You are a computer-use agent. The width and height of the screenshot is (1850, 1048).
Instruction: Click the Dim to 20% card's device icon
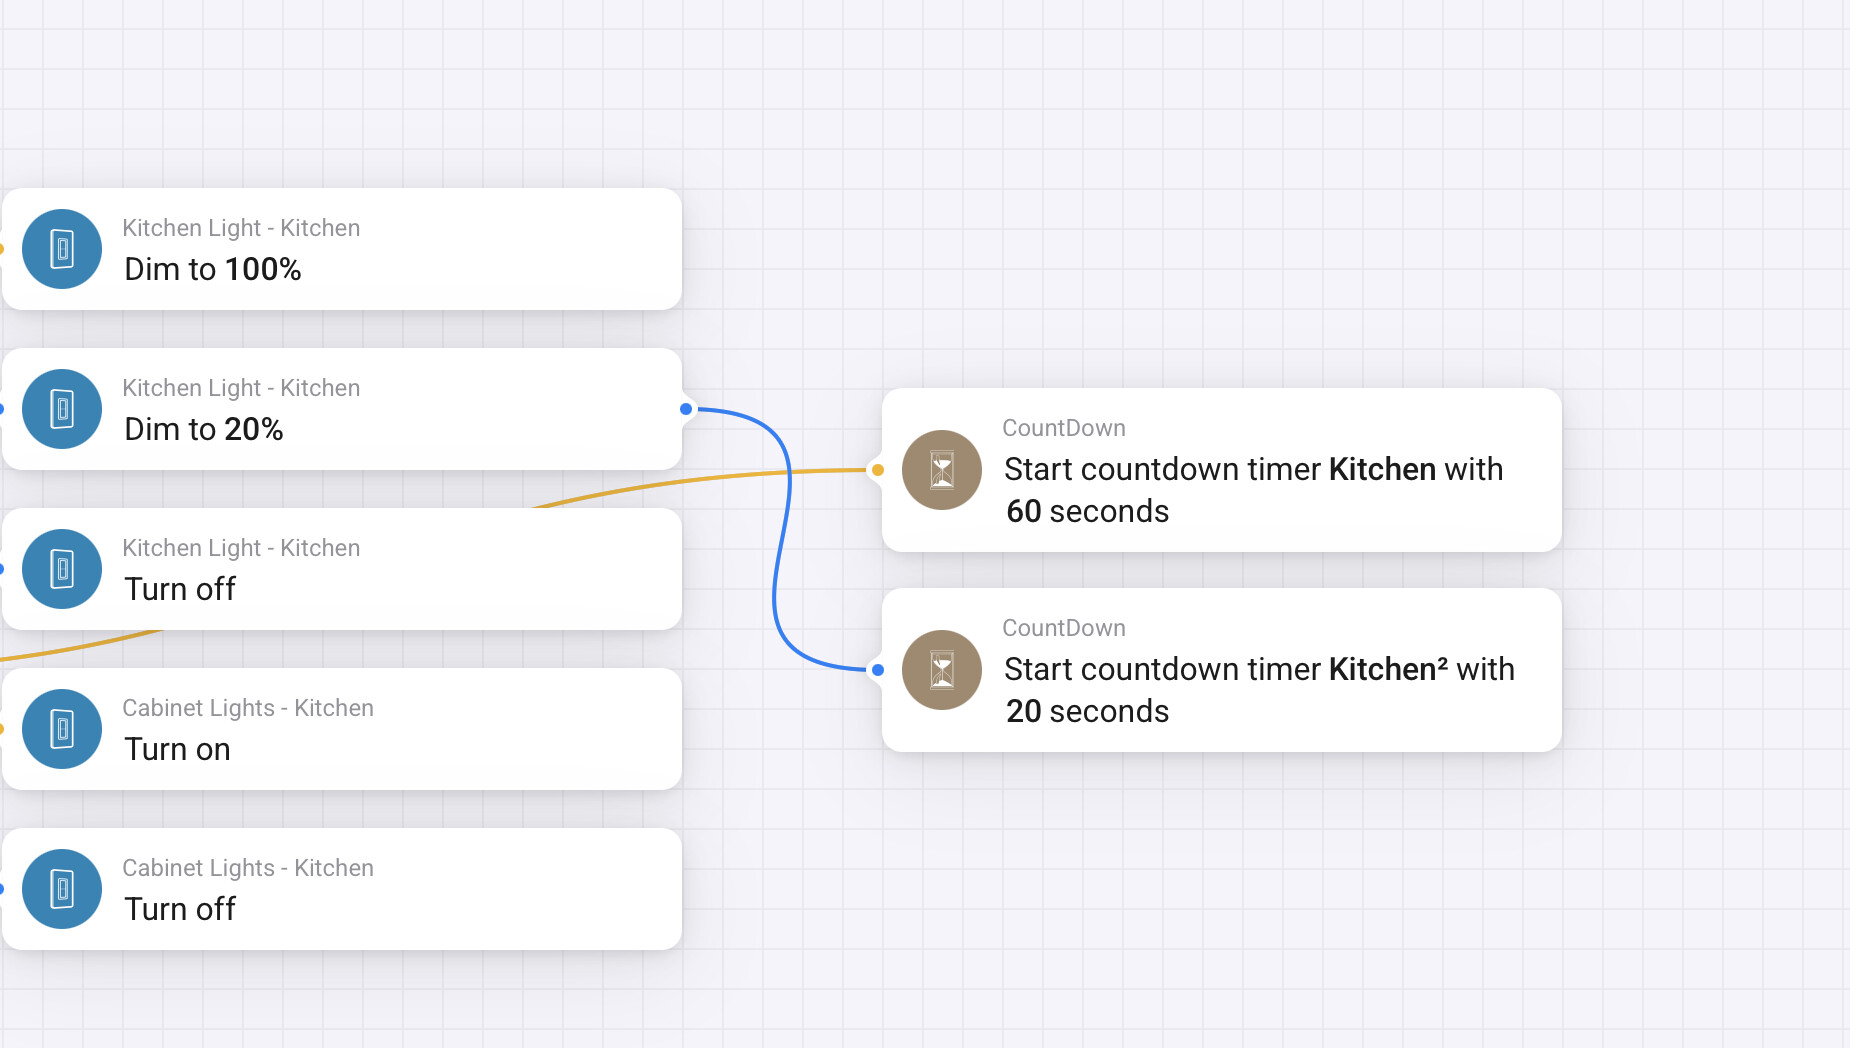pyautogui.click(x=62, y=409)
